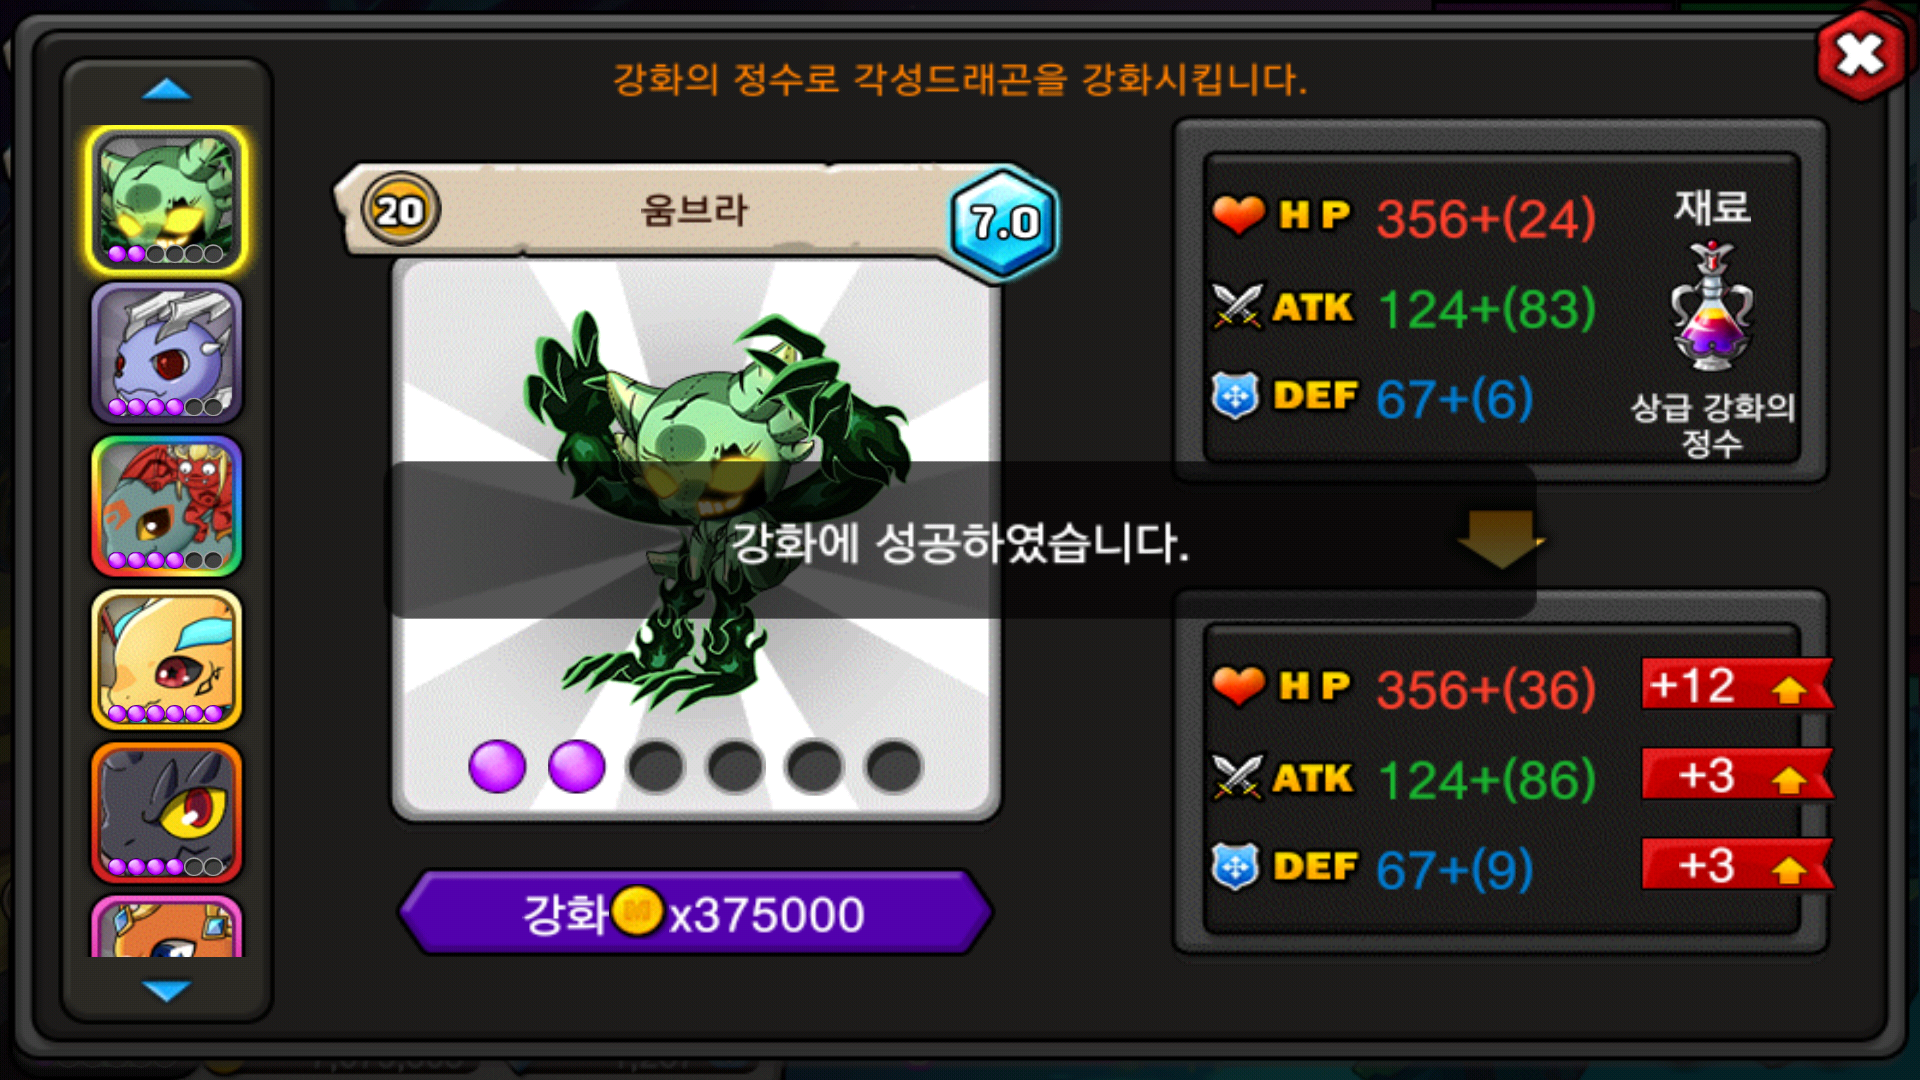Viewport: 1920px width, 1080px height.
Task: Click the 강화 x375000 enhance button
Action: tap(695, 913)
